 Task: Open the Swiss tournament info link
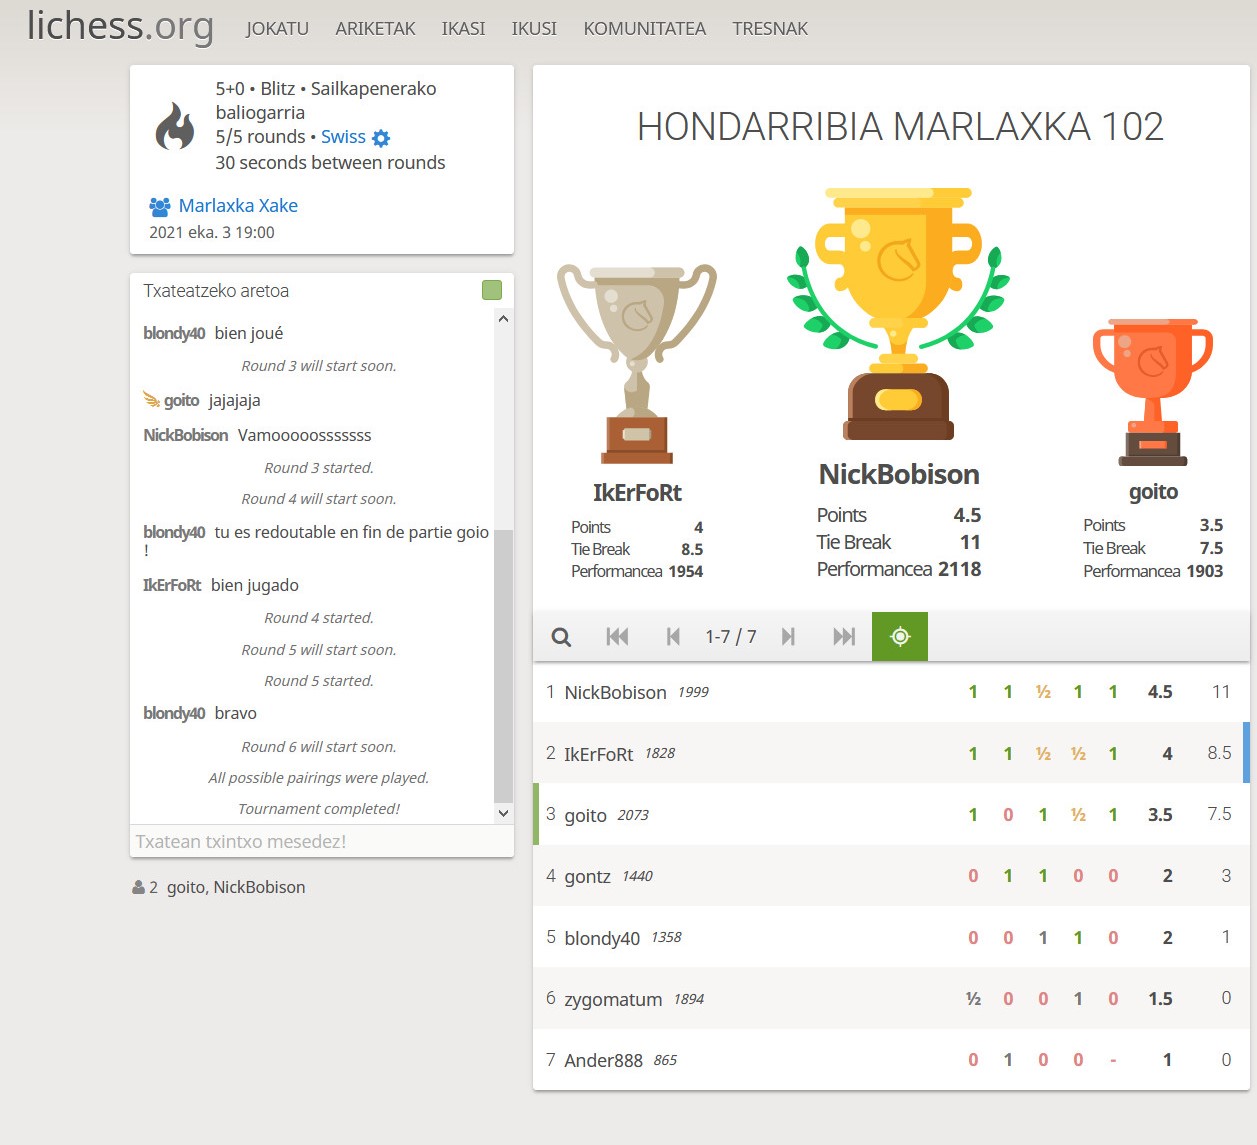pos(343,137)
